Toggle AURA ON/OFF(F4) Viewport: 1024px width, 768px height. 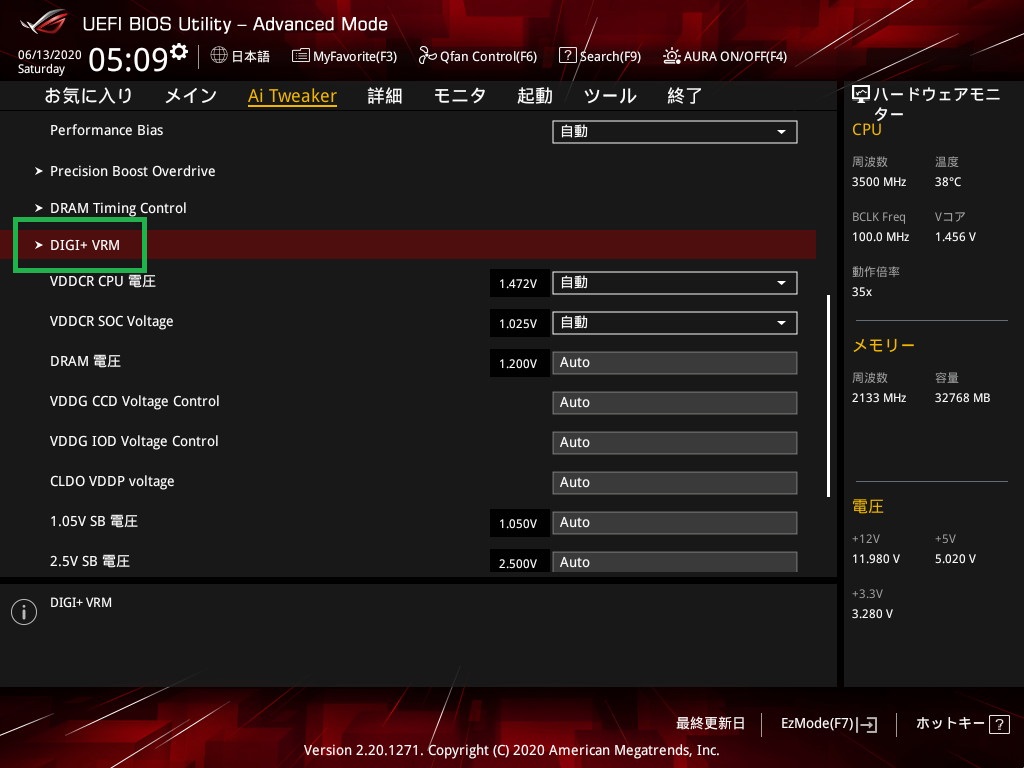(725, 56)
